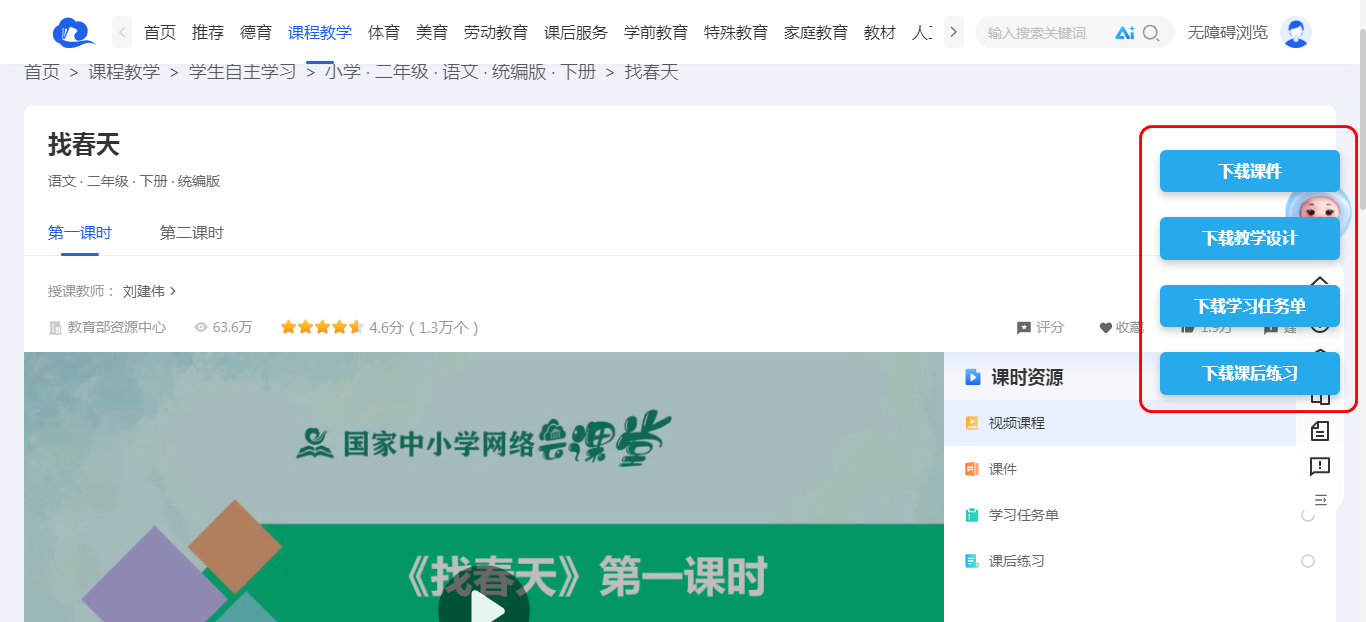Click the 下载教学设计 button
Viewport: 1366px width, 622px height.
(x=1249, y=238)
